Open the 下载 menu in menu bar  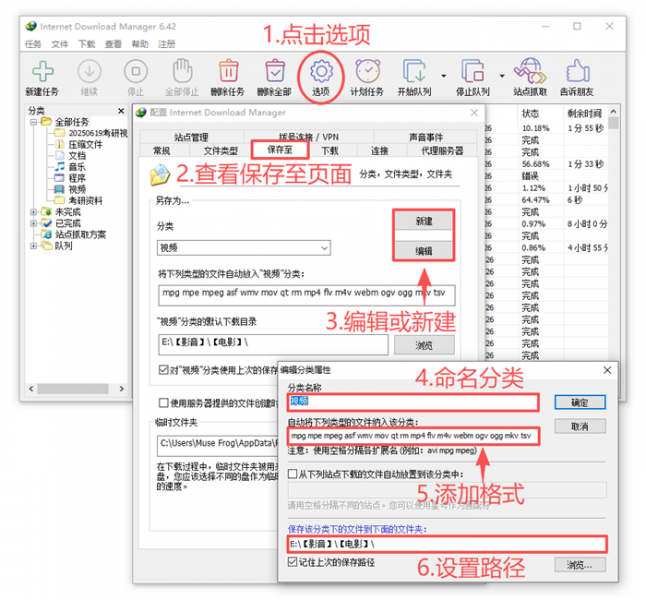point(87,44)
